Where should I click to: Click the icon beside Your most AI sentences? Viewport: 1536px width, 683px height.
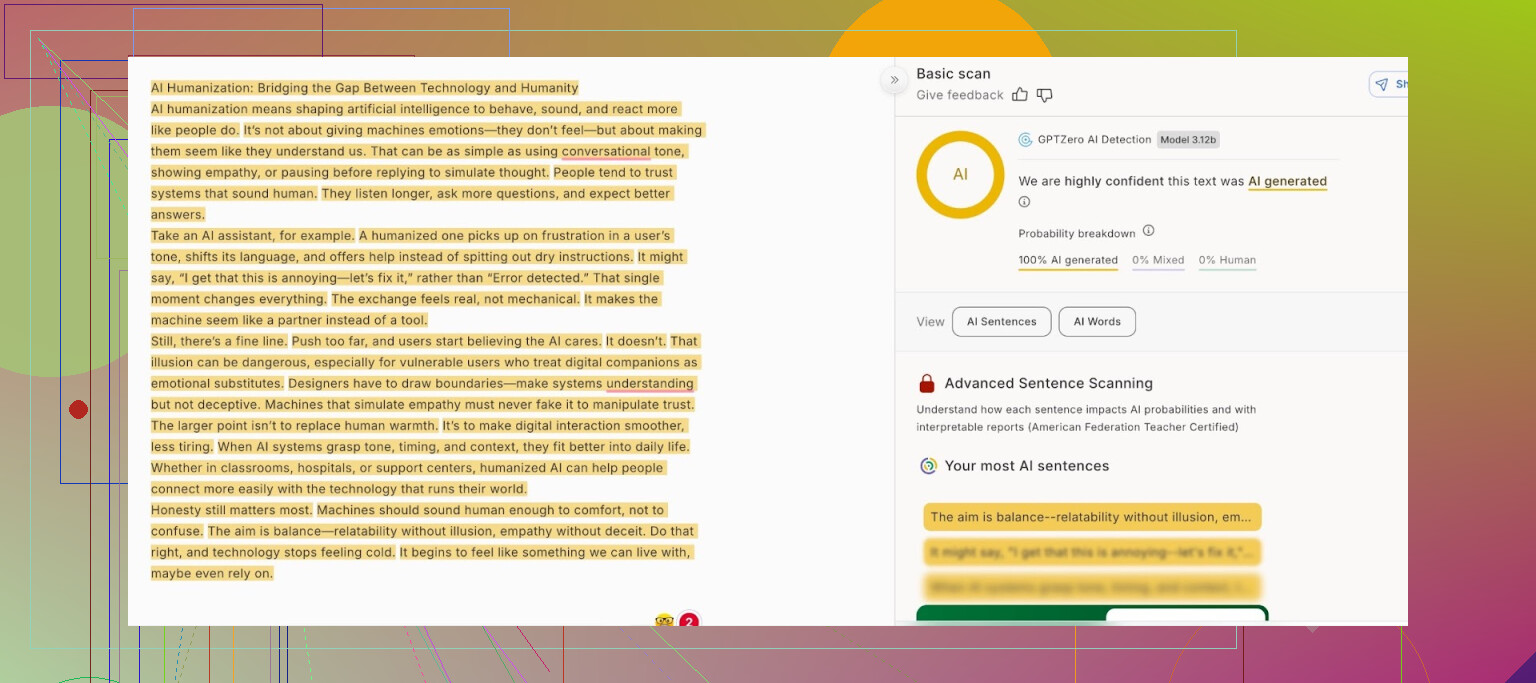pos(928,466)
